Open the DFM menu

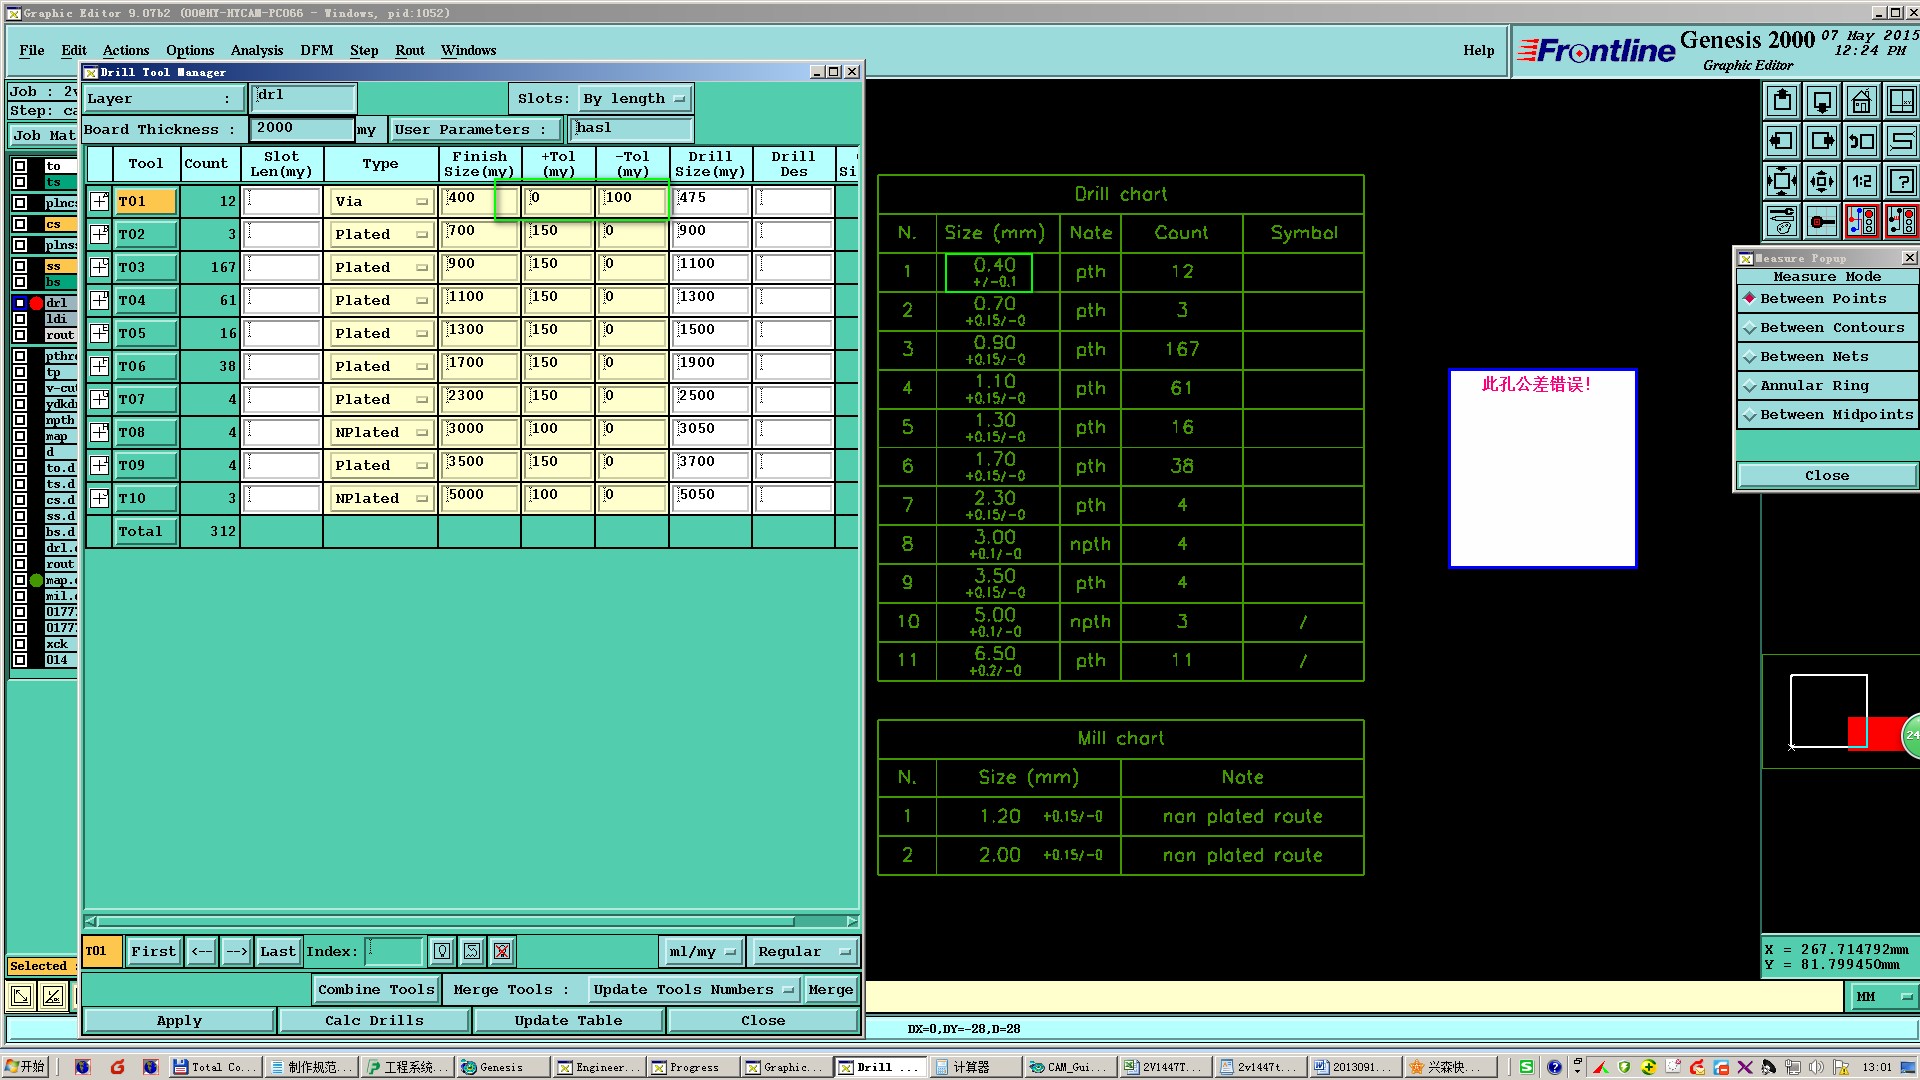click(x=316, y=50)
